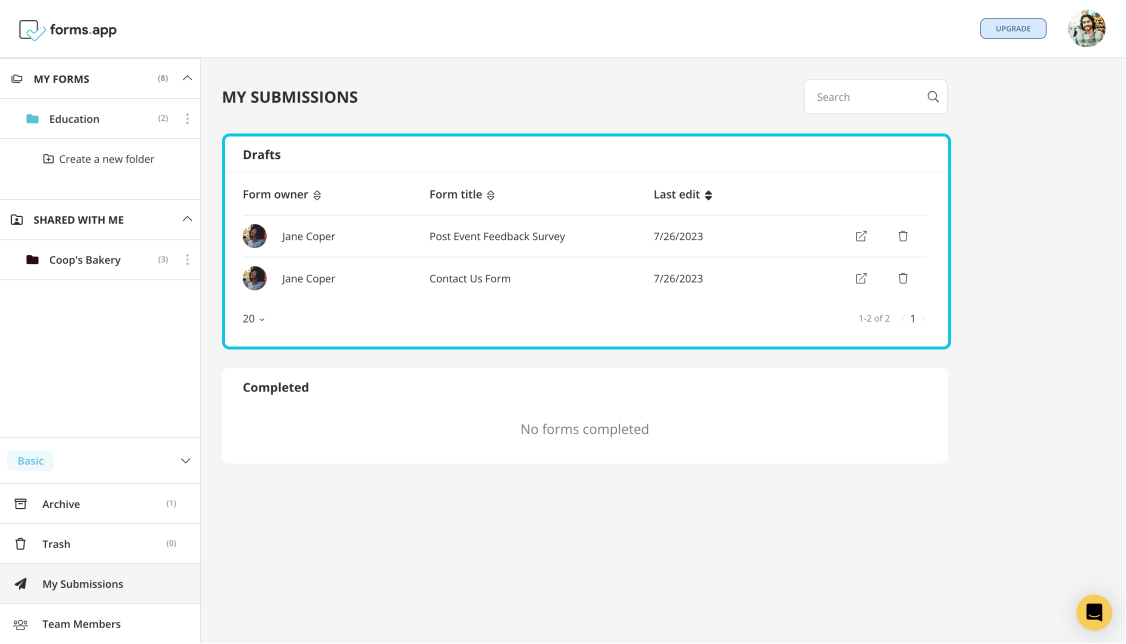Open Post Event Feedback Survey via external link icon

point(860,236)
